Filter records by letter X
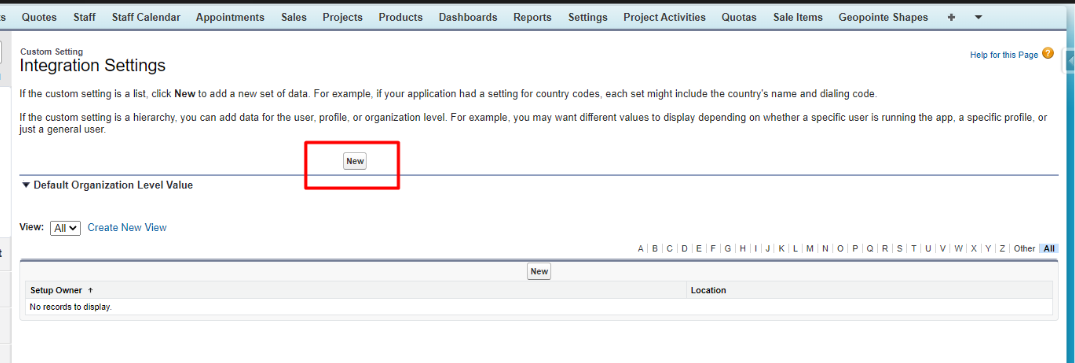Screen dimensions: 1075x363 (974, 248)
